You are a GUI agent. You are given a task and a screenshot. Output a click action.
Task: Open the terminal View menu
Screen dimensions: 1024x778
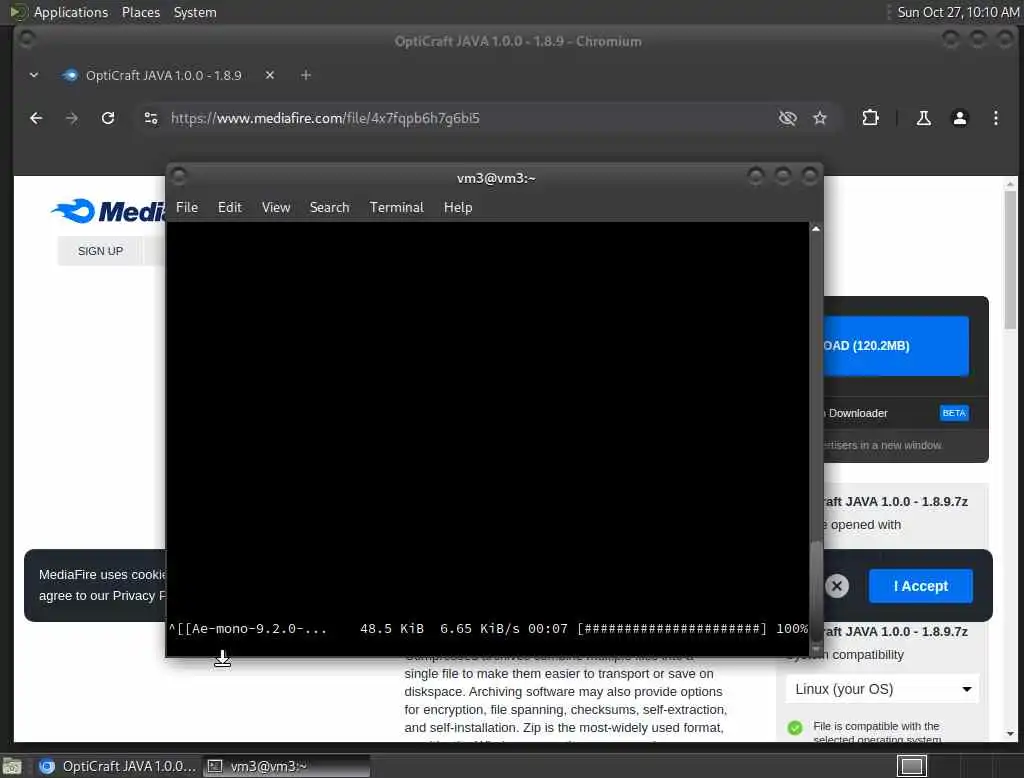pyautogui.click(x=276, y=207)
